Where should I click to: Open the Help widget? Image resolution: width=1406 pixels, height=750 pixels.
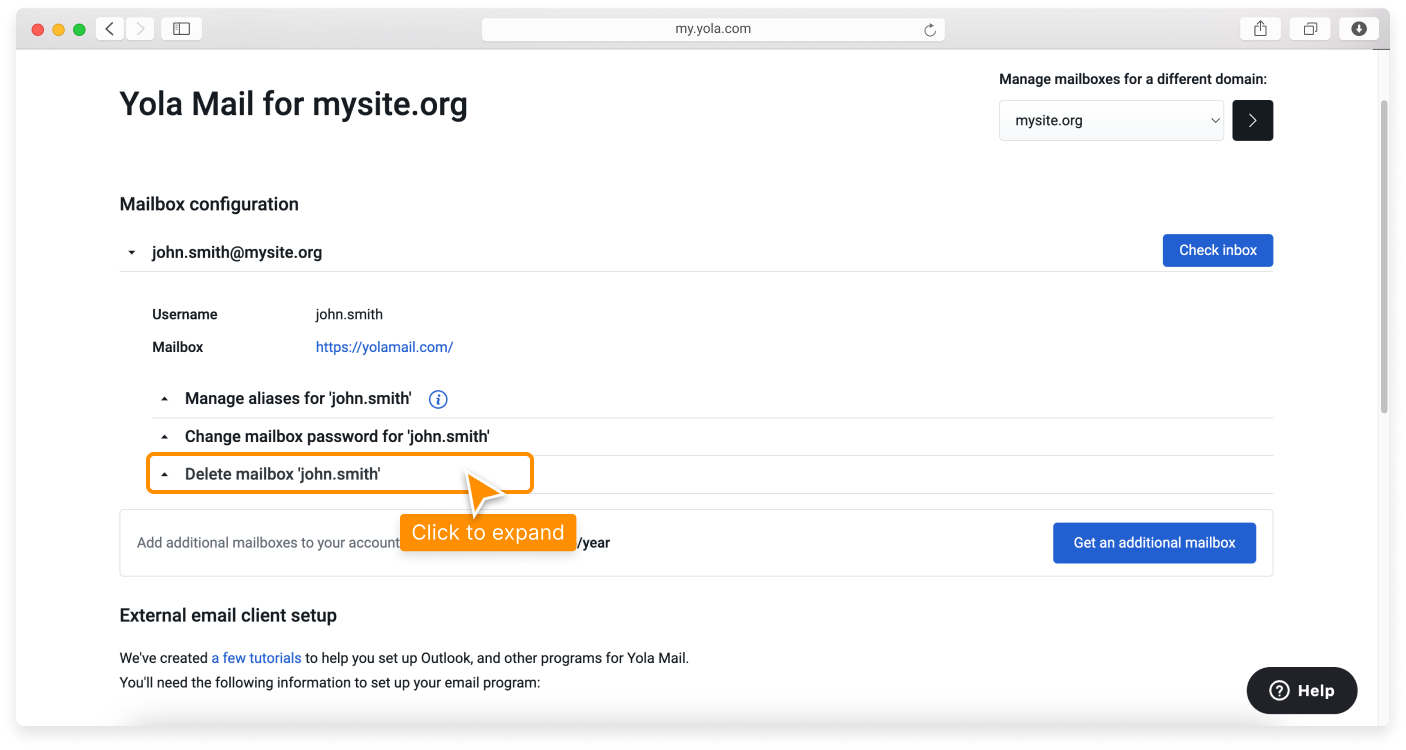(x=1301, y=690)
